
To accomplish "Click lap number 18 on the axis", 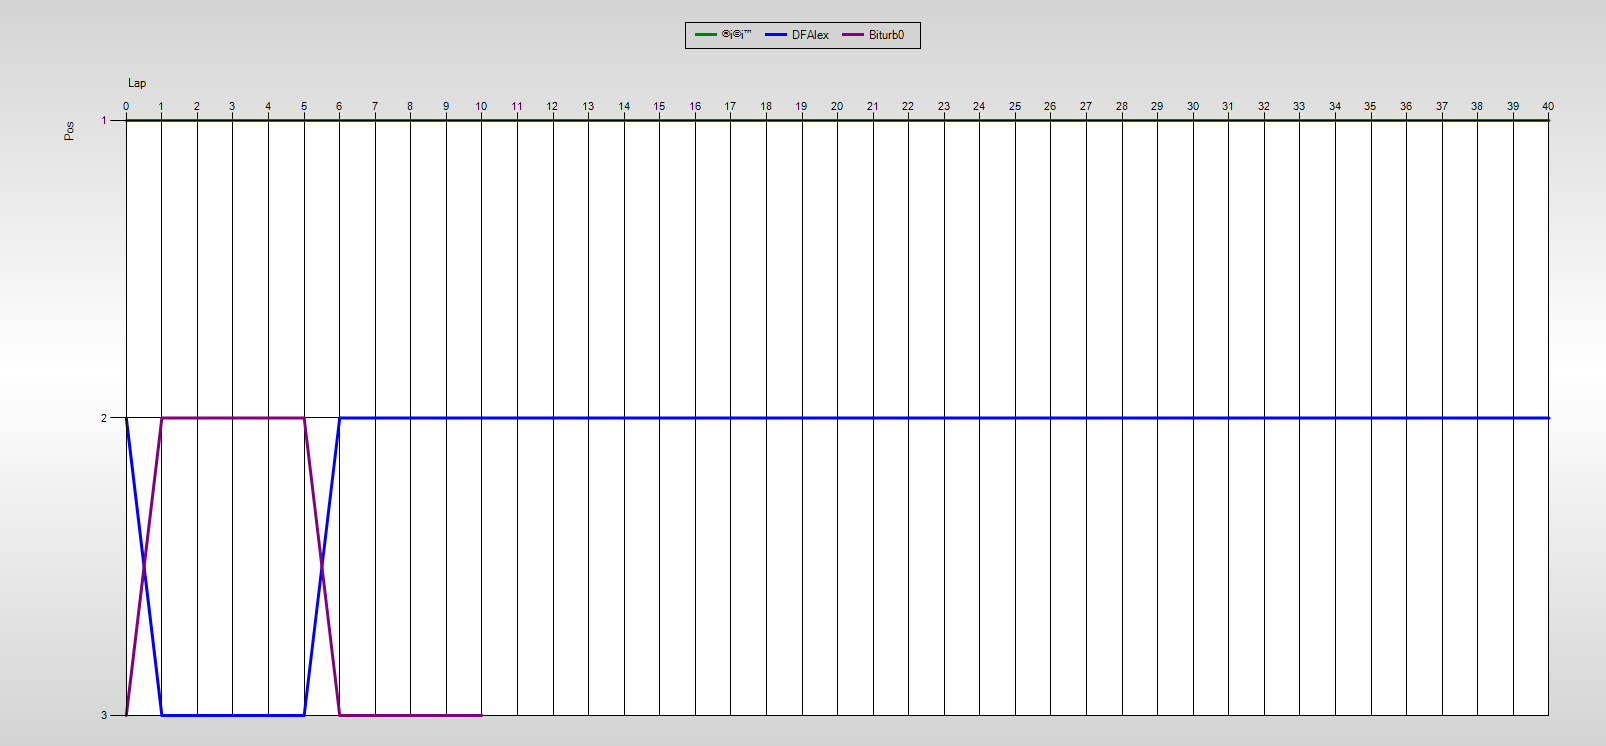I will coord(766,106).
